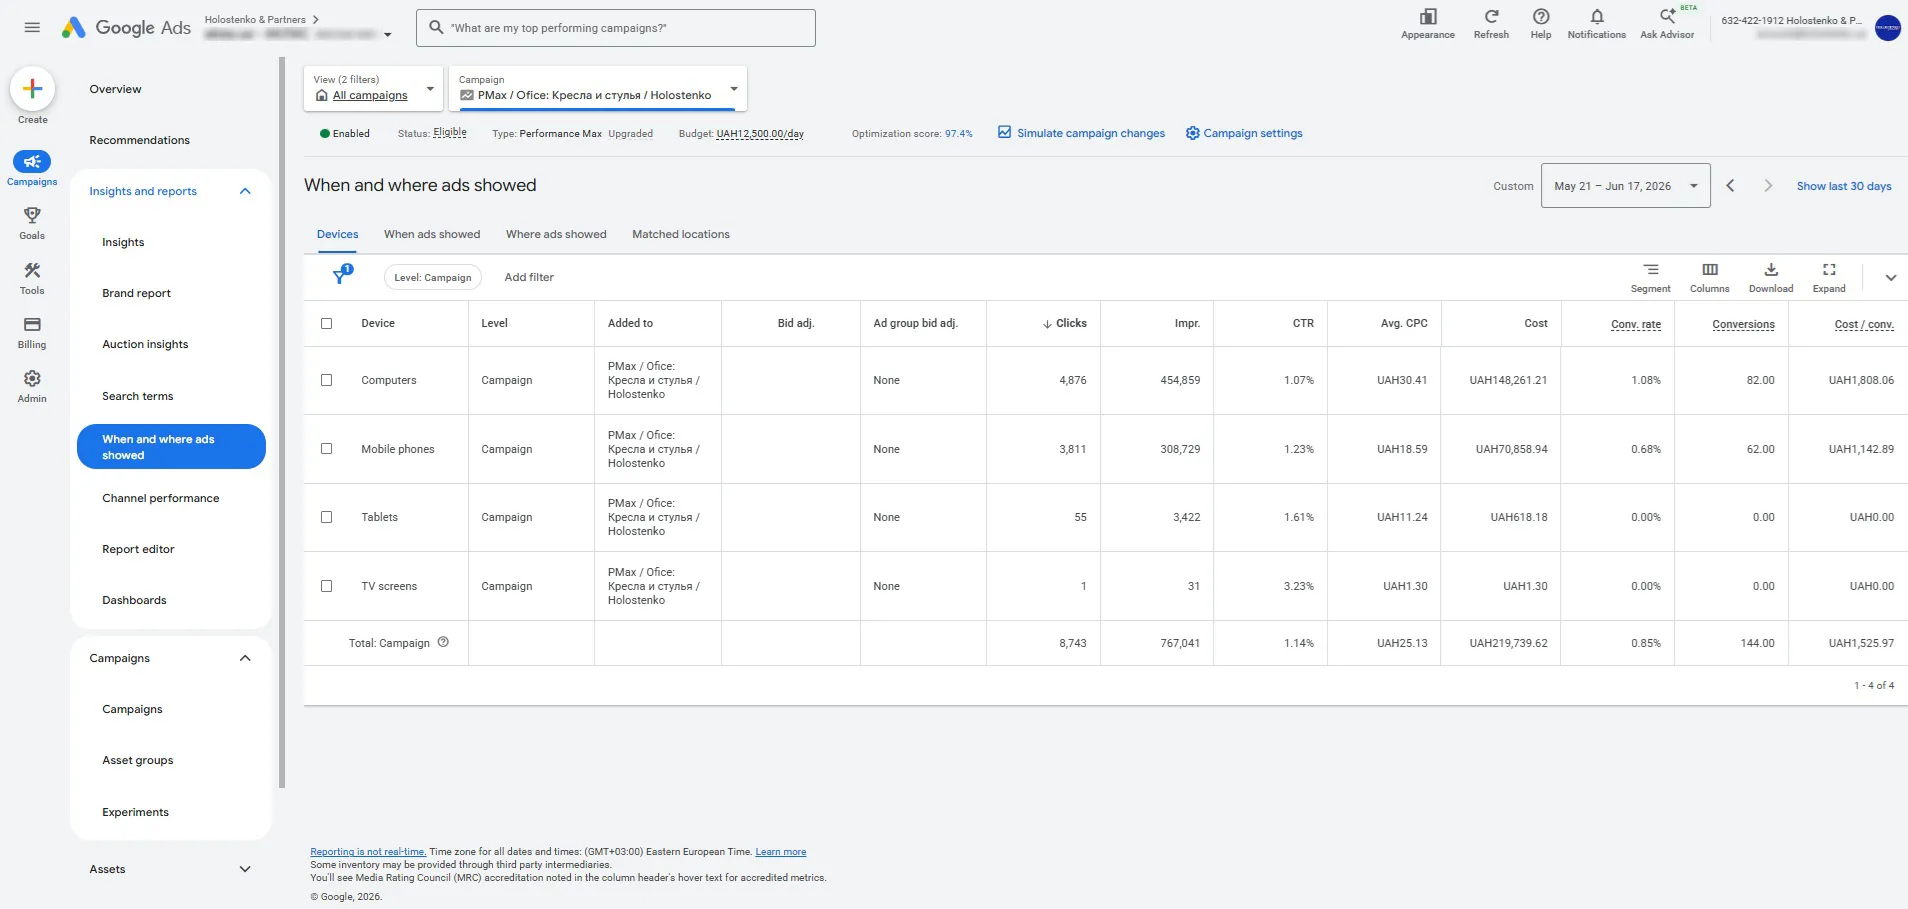Open the Columns chooser

(1710, 277)
